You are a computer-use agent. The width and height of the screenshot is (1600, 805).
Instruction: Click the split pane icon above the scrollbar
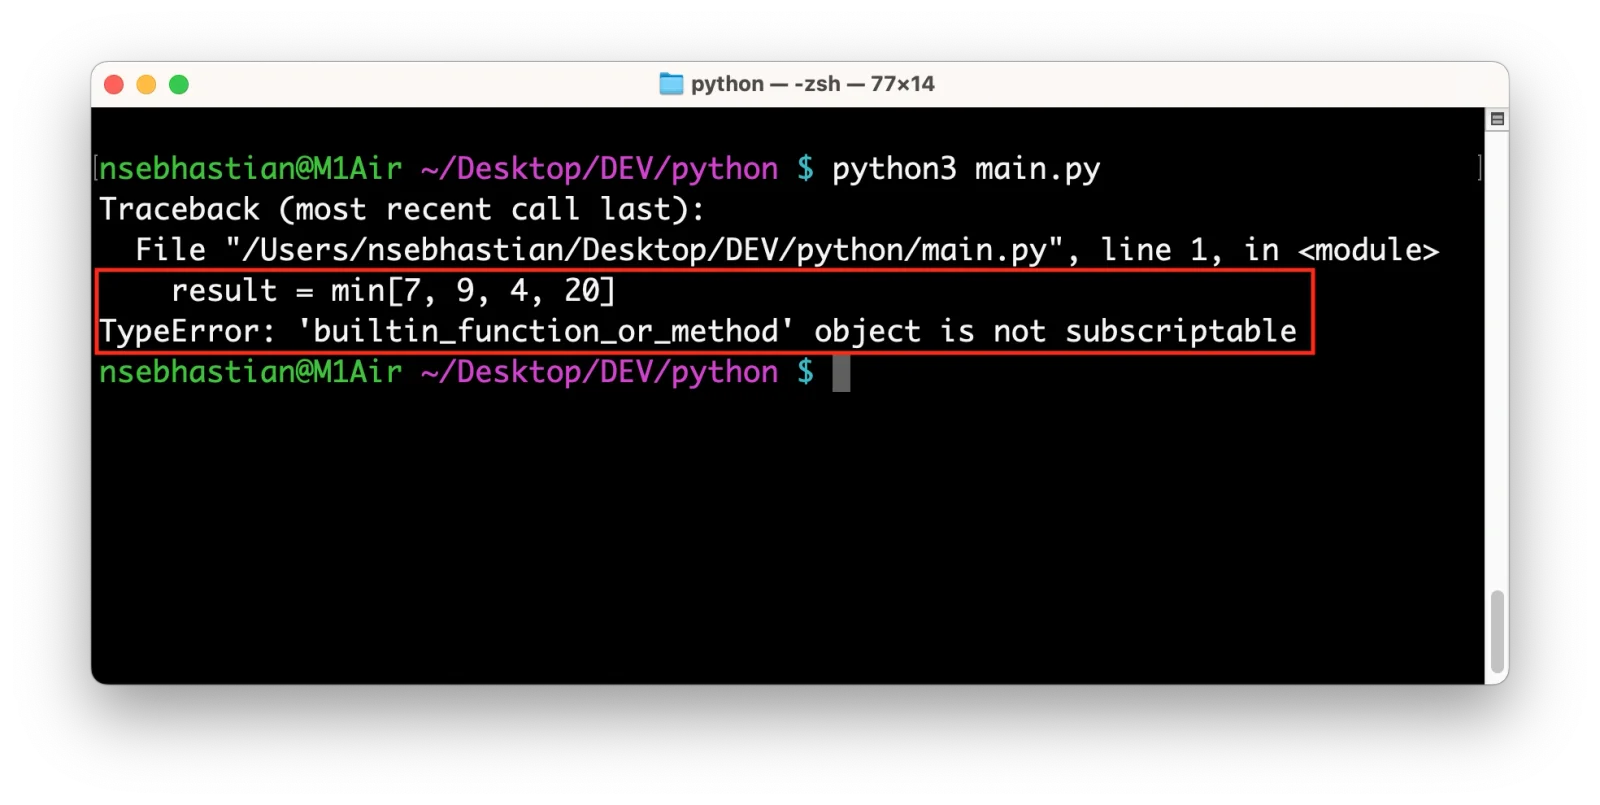tap(1497, 119)
